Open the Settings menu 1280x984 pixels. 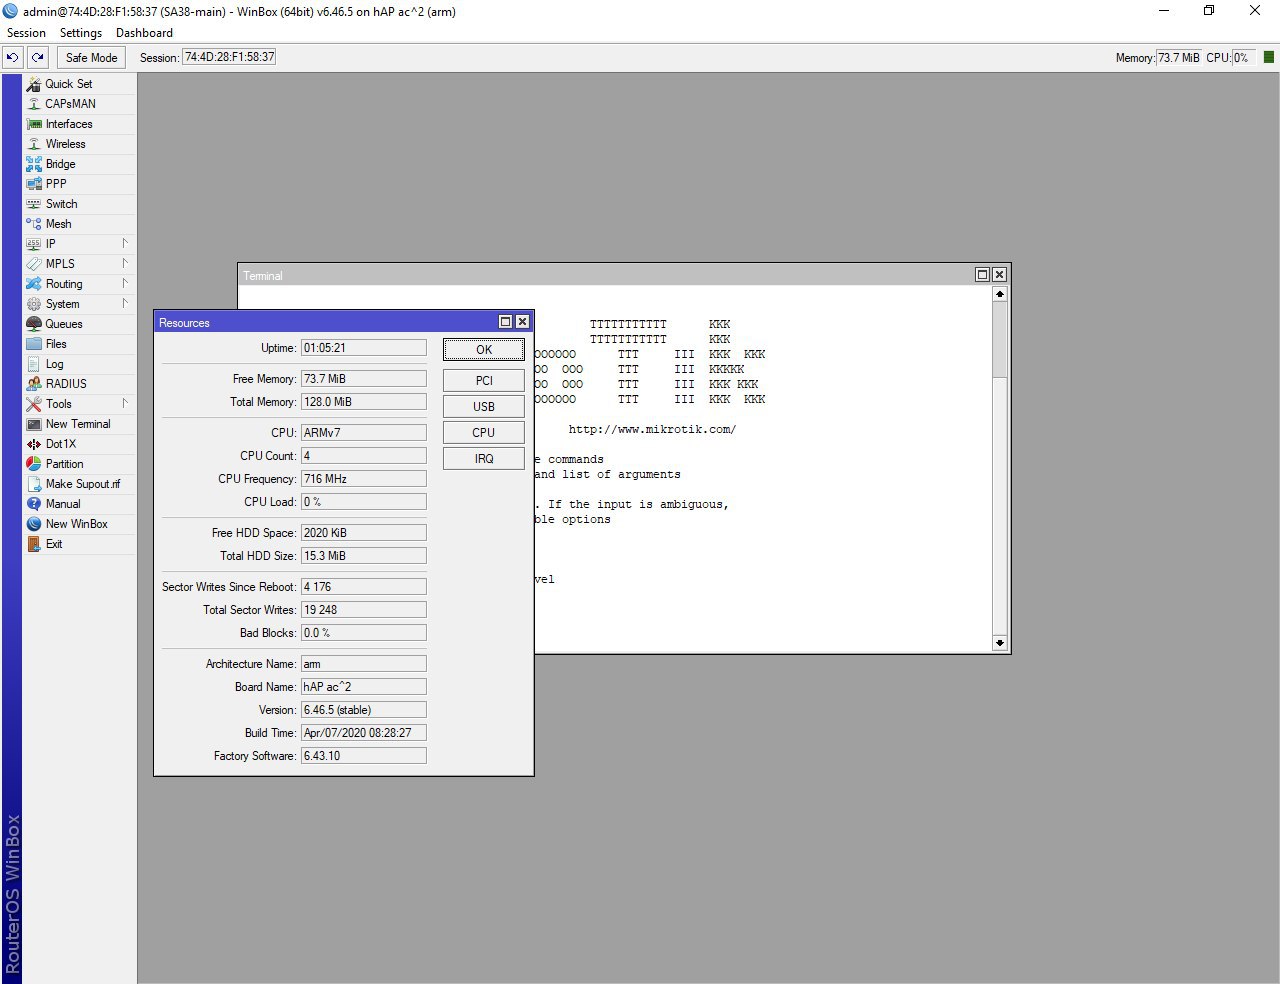pos(81,33)
